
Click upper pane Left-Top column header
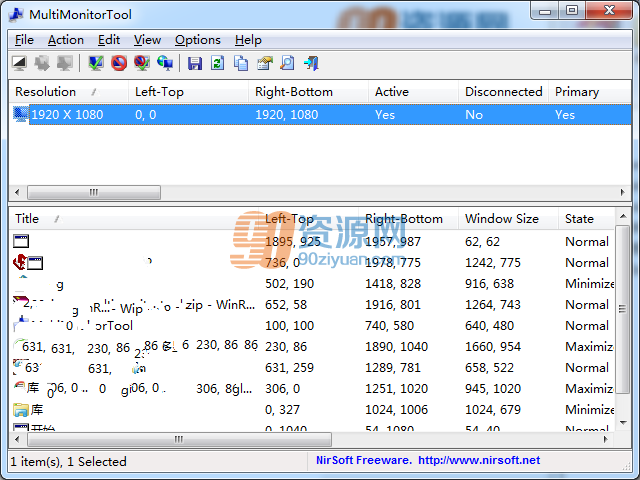pos(188,92)
